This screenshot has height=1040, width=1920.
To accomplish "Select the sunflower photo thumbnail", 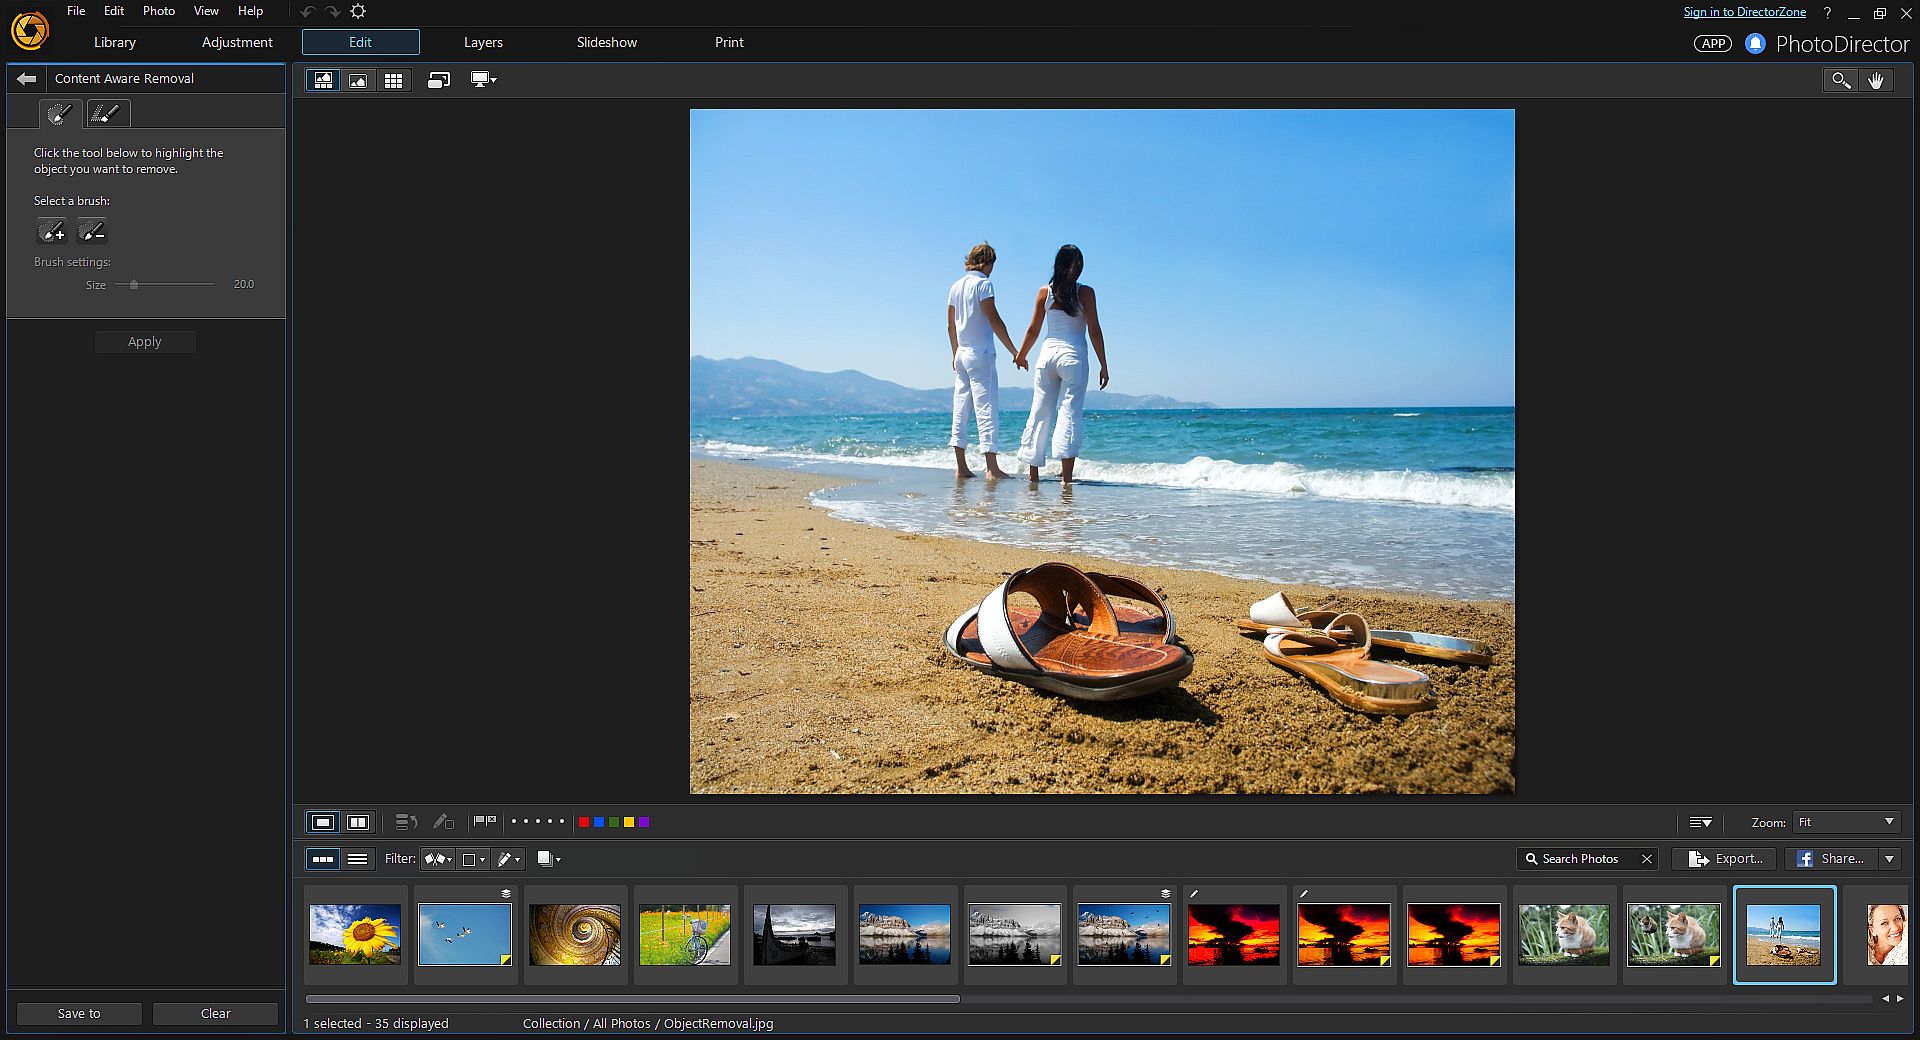I will click(x=355, y=935).
